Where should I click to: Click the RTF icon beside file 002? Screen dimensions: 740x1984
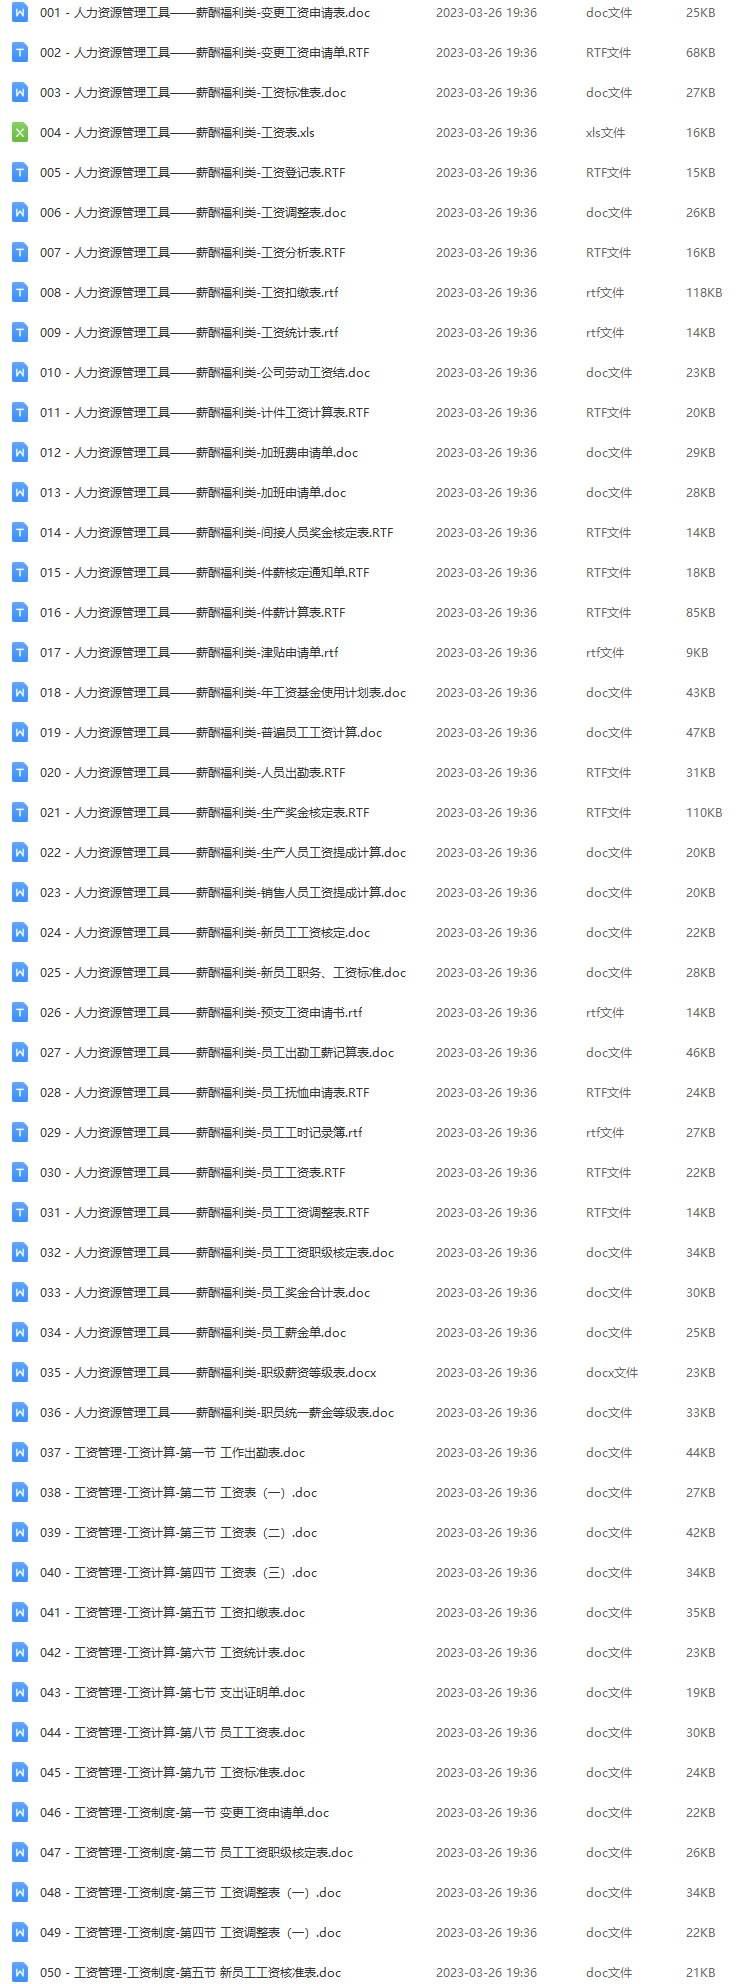click(x=19, y=52)
